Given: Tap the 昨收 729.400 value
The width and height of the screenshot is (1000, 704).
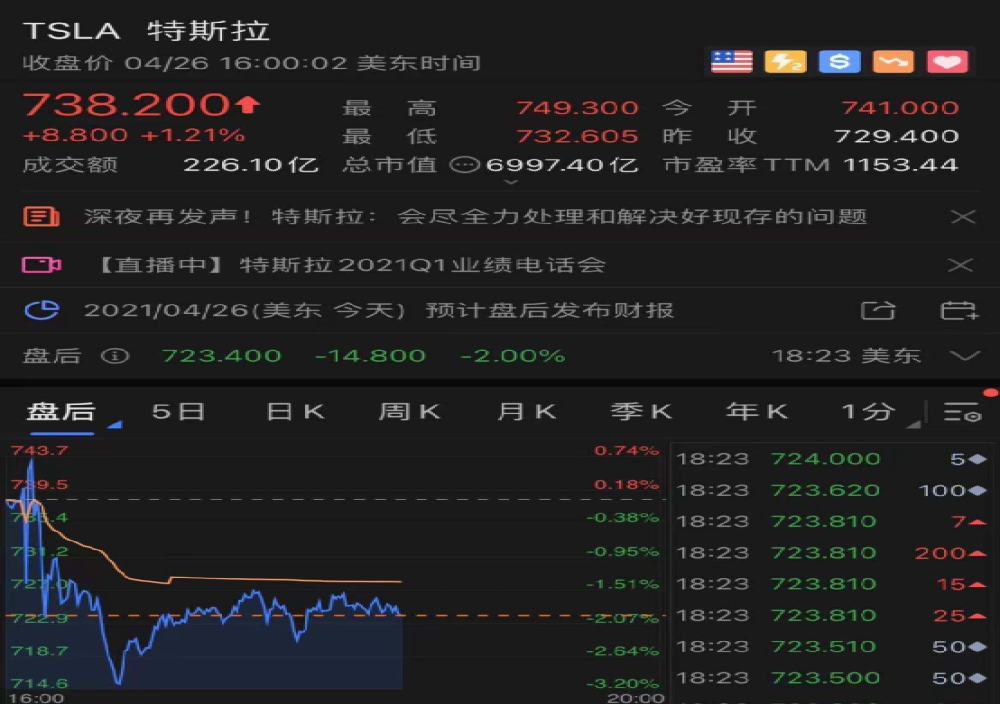Looking at the screenshot, I should 896,136.
